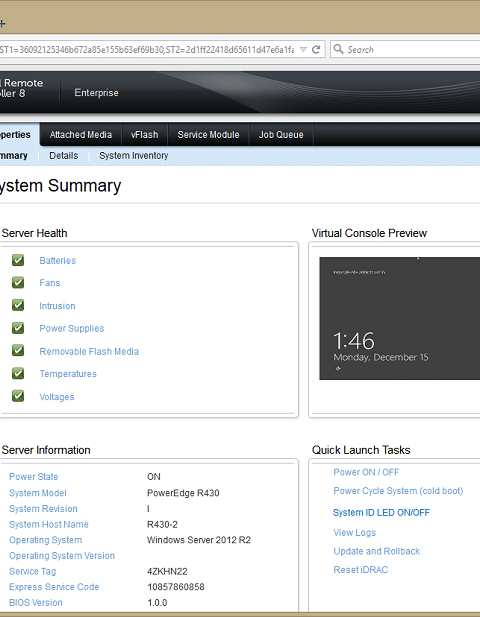Open the Power Supplies health link
Viewport: 480px width, 617px height.
pos(72,329)
